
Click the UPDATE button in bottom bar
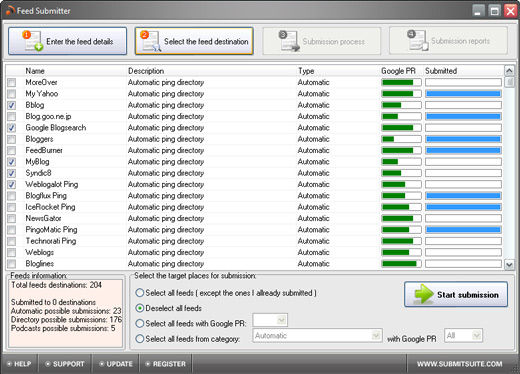tap(116, 364)
